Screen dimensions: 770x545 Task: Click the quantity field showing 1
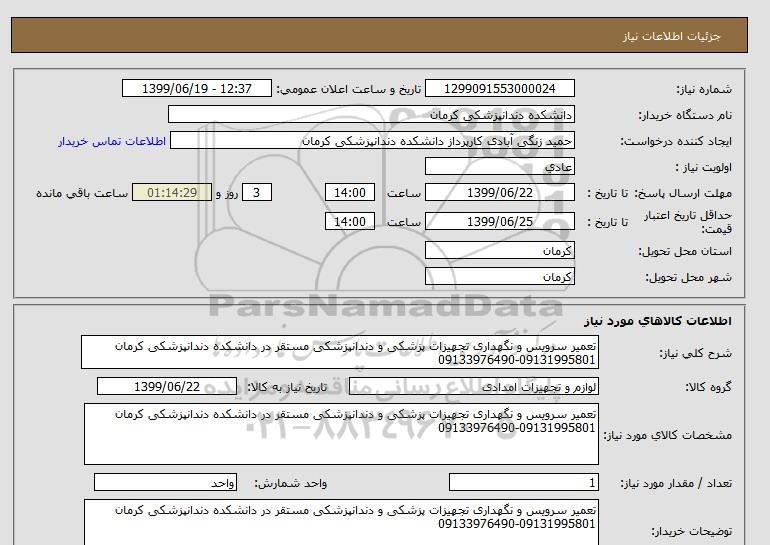pyautogui.click(x=523, y=482)
